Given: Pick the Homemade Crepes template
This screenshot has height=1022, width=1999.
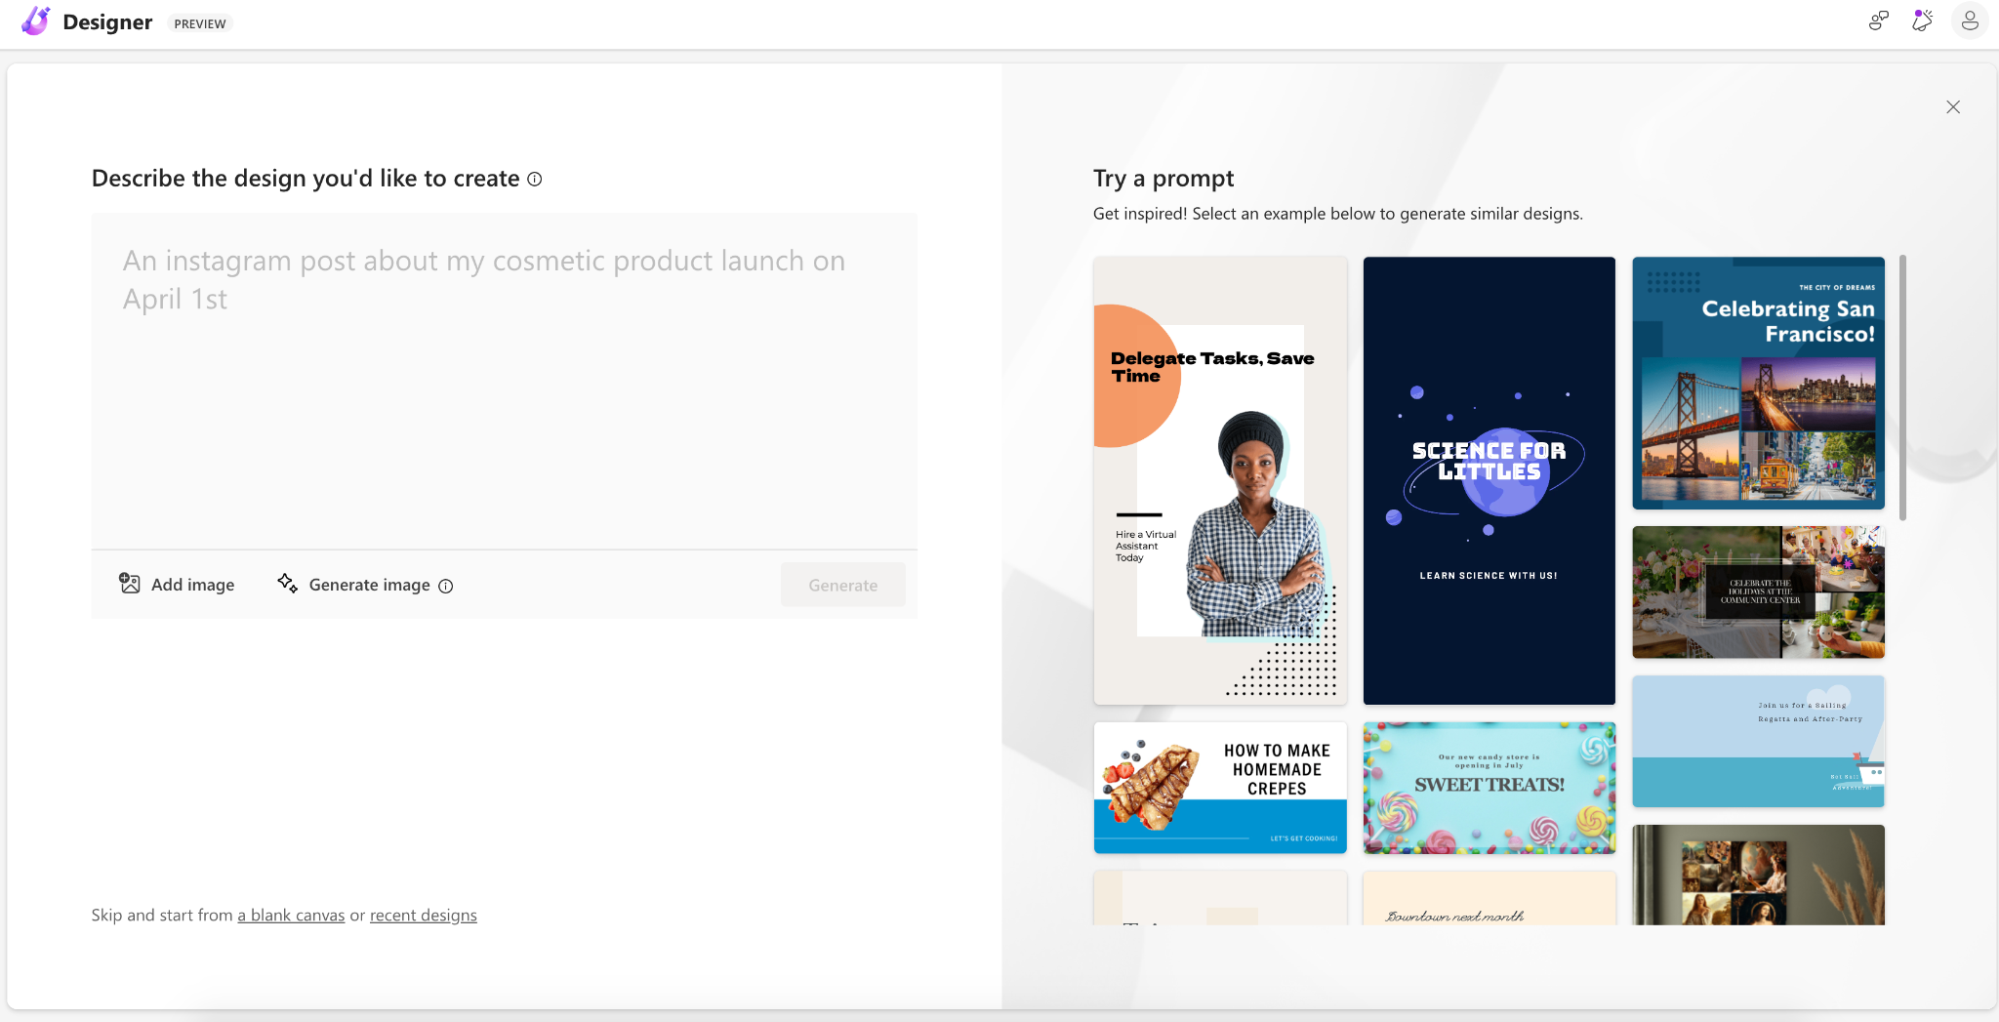Looking at the screenshot, I should pyautogui.click(x=1220, y=788).
